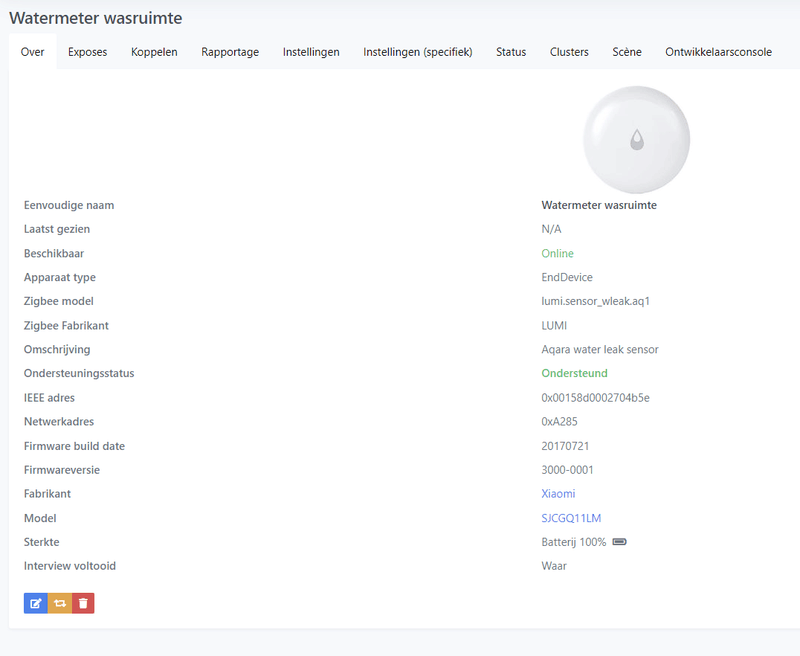Follow the Xiaomi manufacturer link

click(x=558, y=494)
